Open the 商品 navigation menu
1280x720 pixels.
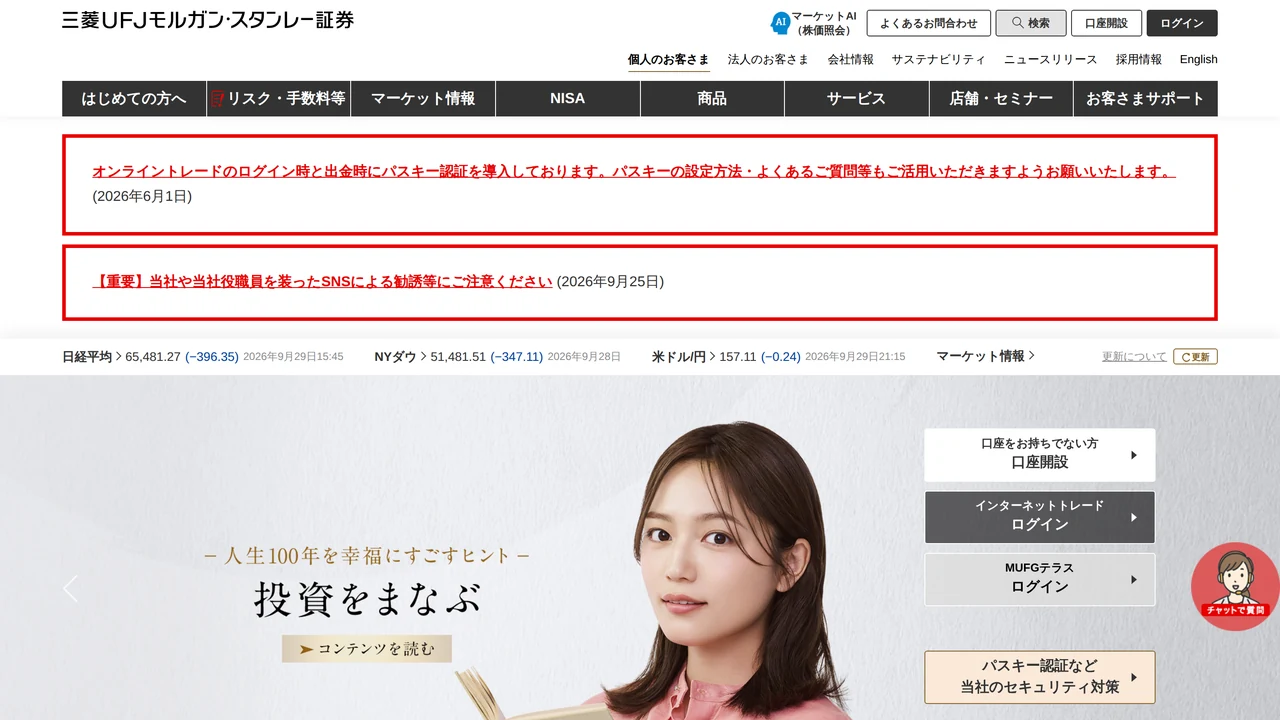pos(712,99)
